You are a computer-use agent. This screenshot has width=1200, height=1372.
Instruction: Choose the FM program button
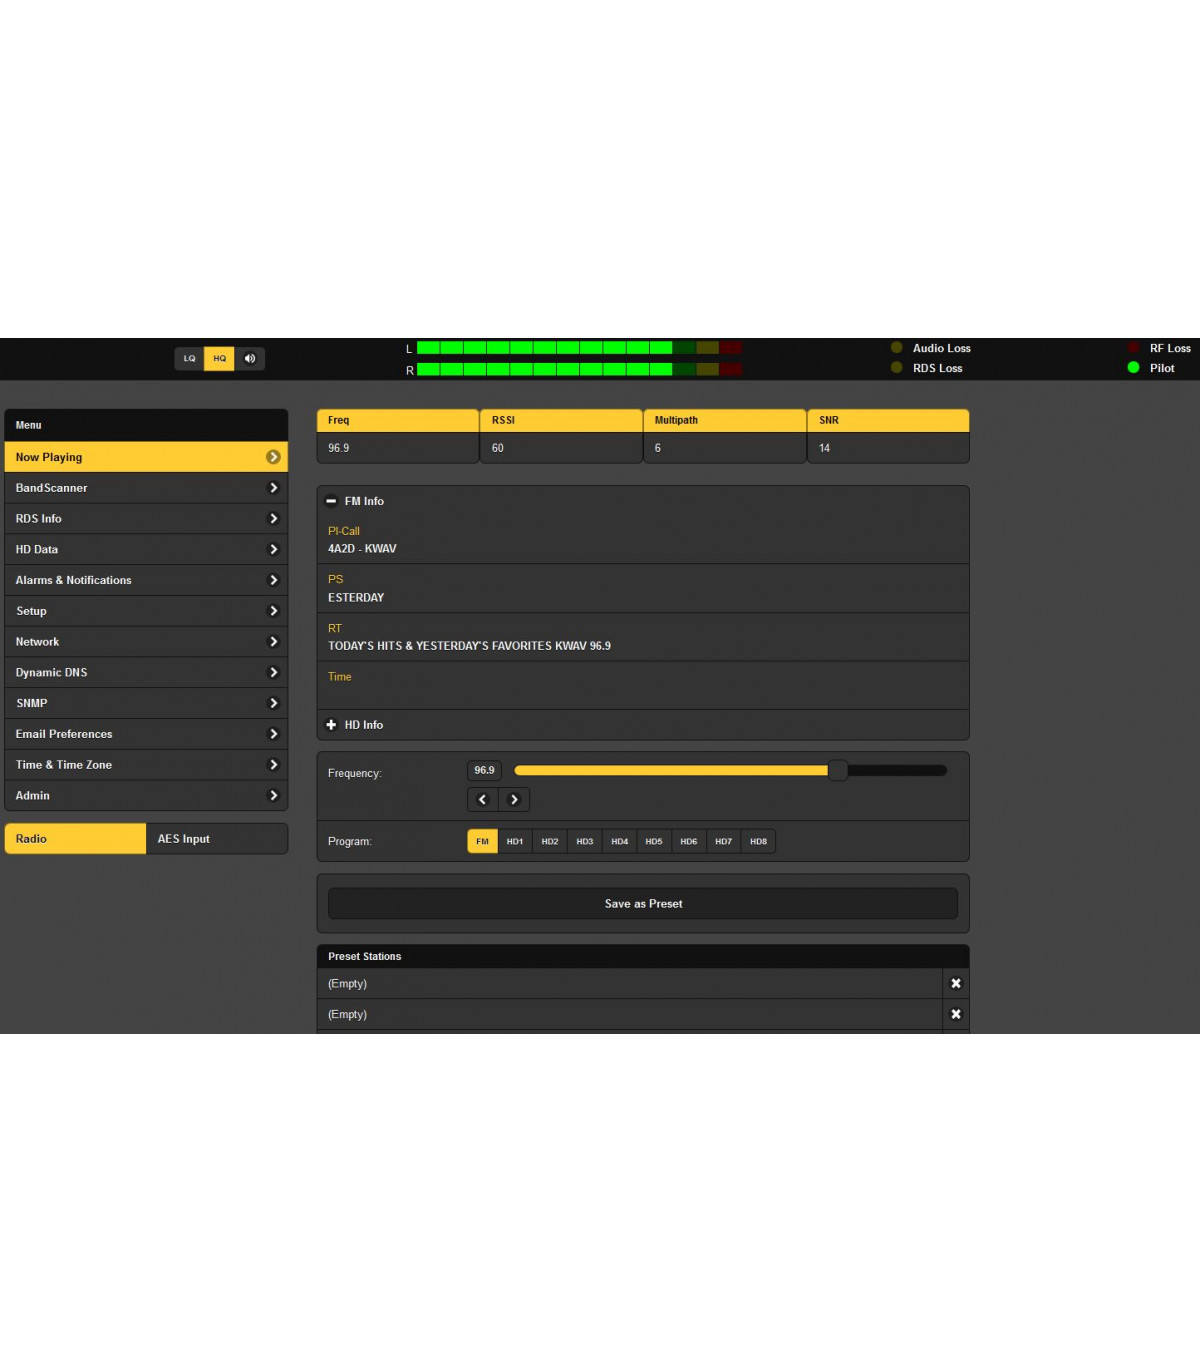tap(482, 841)
